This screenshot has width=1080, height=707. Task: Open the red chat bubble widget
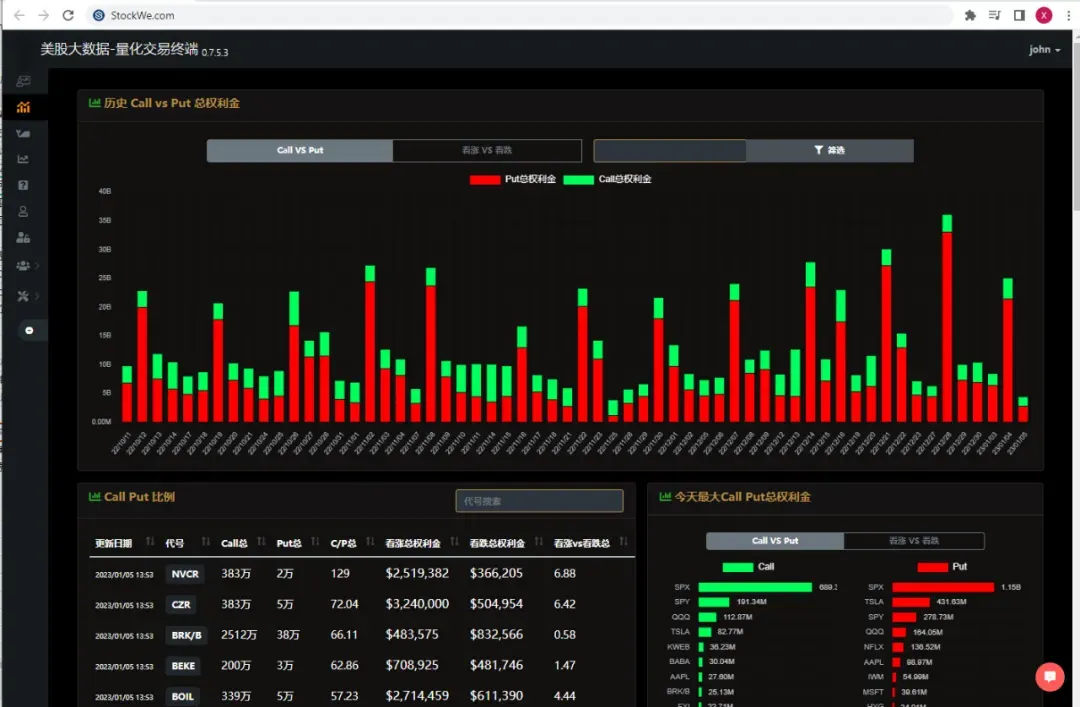pos(1050,676)
